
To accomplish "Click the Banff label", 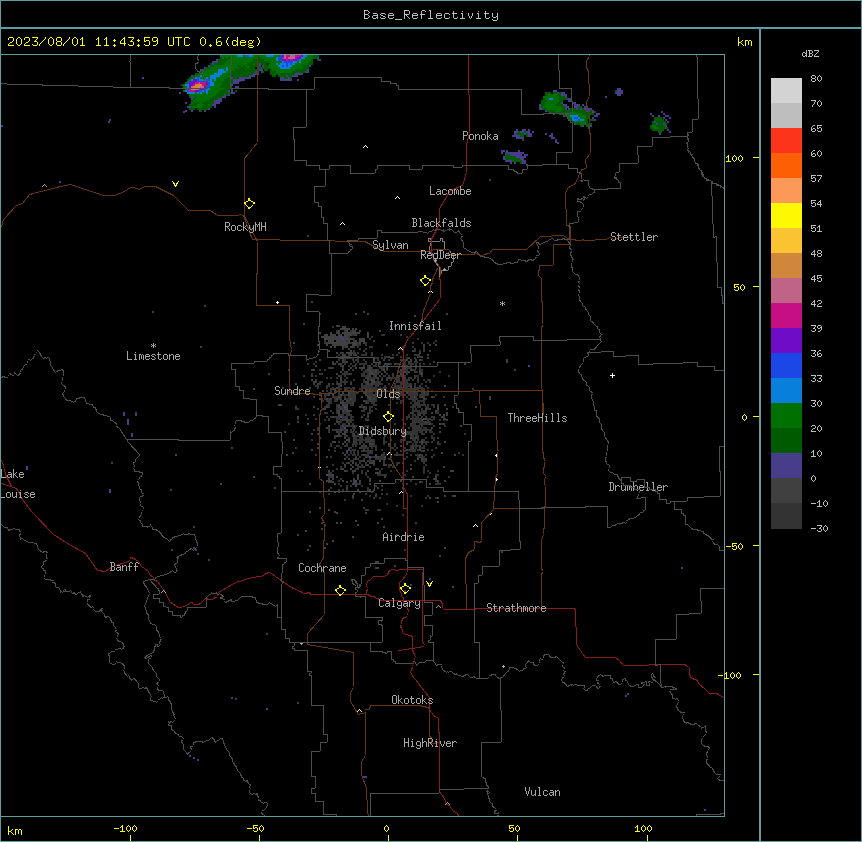I will click(124, 567).
